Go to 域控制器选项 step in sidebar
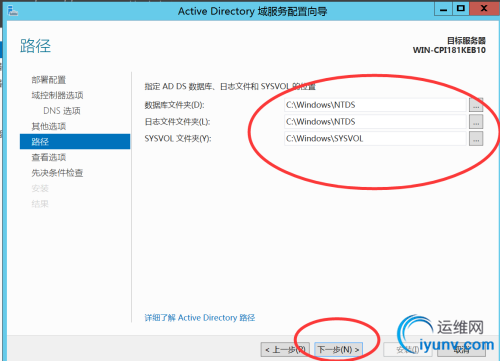 tap(57, 95)
